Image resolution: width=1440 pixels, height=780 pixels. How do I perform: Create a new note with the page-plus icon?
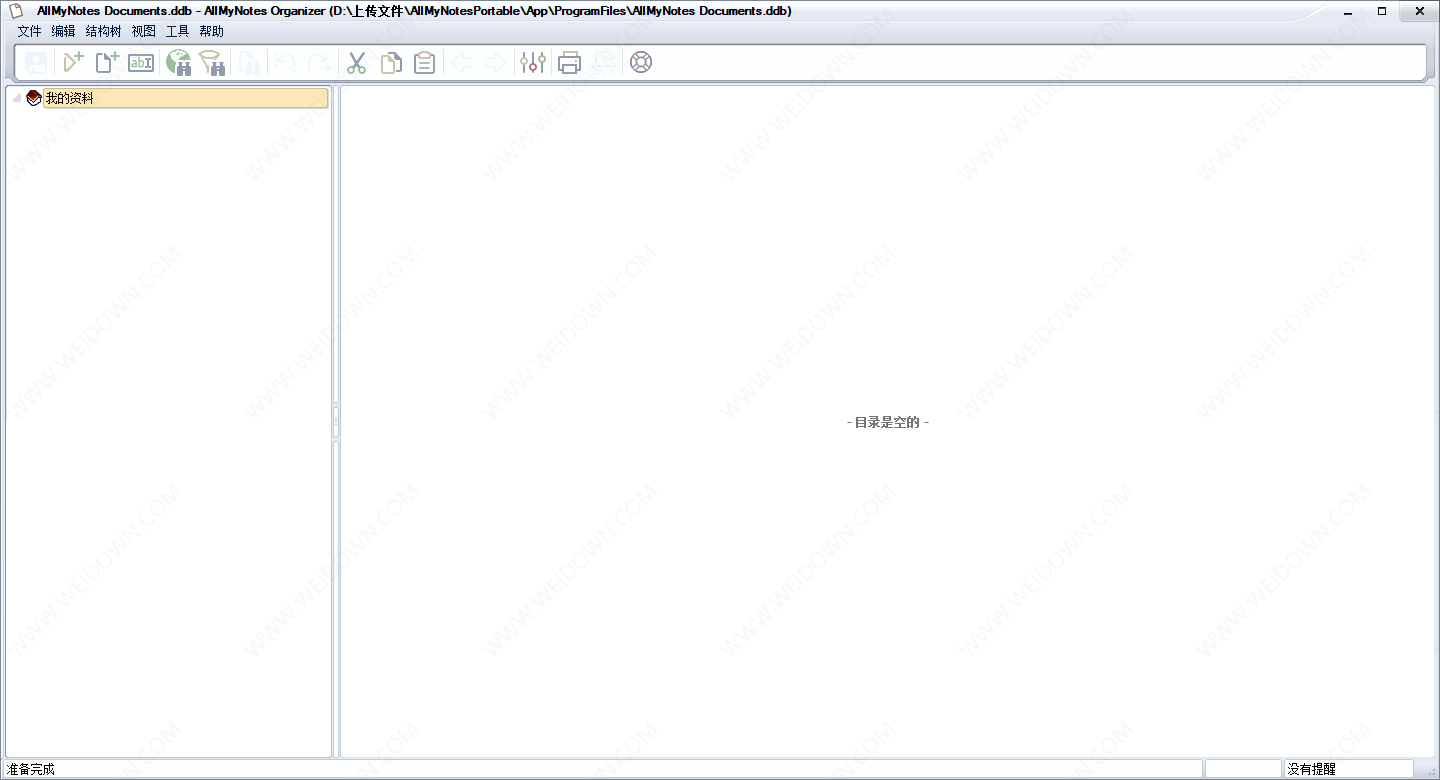click(107, 63)
